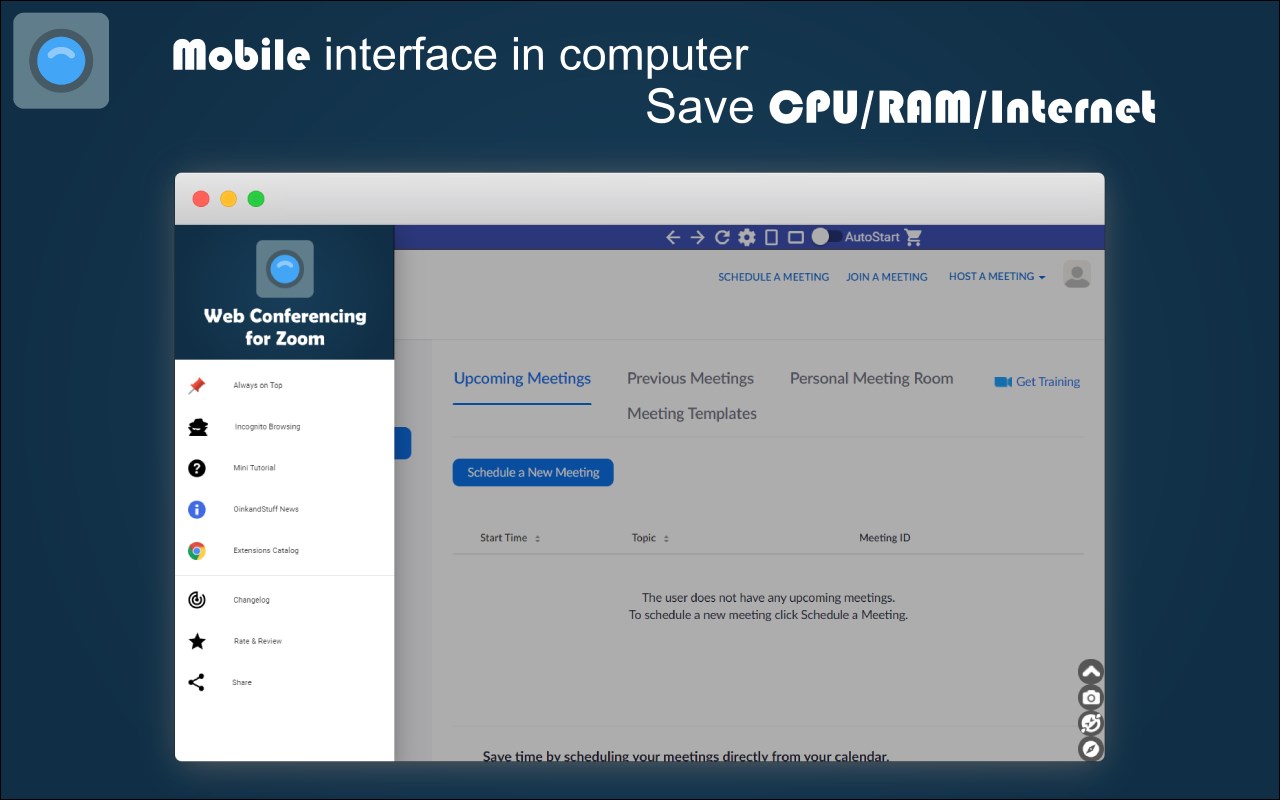Click the Chrome Extensions Catalog icon
1280x800 pixels.
click(197, 550)
